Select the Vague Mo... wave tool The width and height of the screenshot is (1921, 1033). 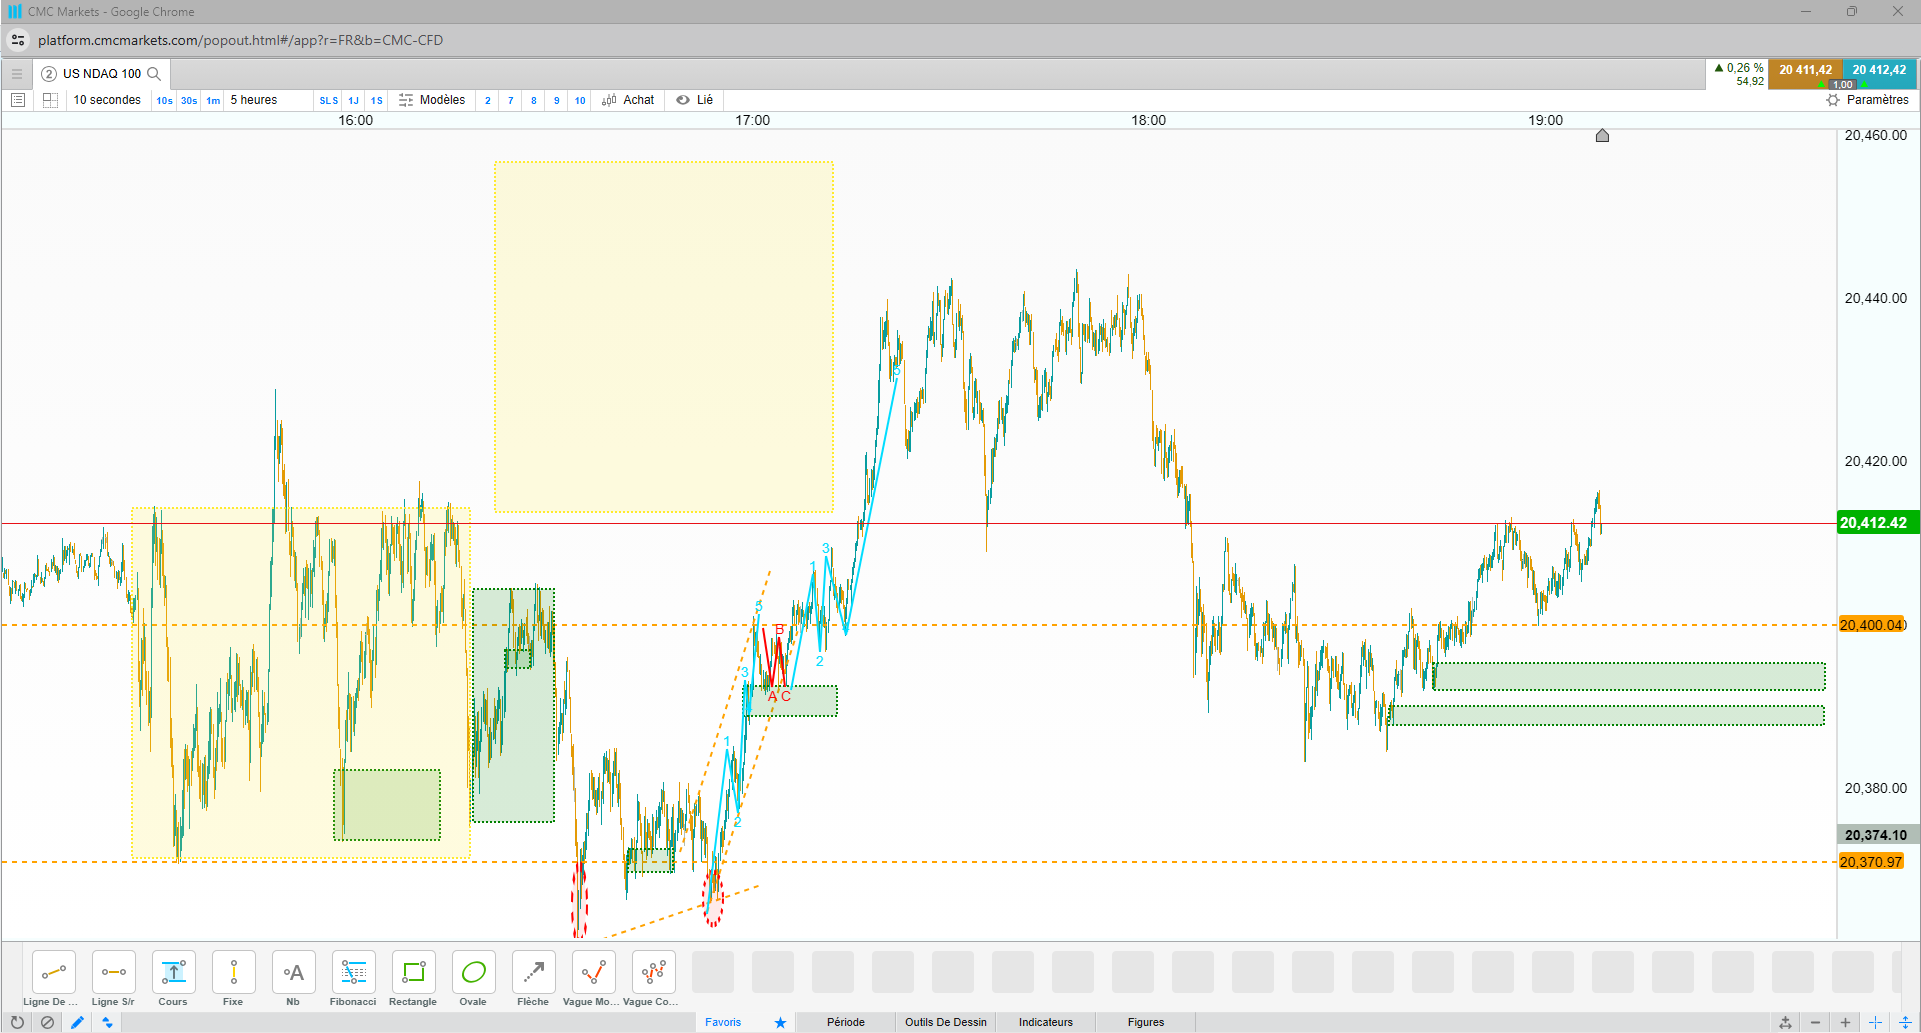[x=594, y=972]
